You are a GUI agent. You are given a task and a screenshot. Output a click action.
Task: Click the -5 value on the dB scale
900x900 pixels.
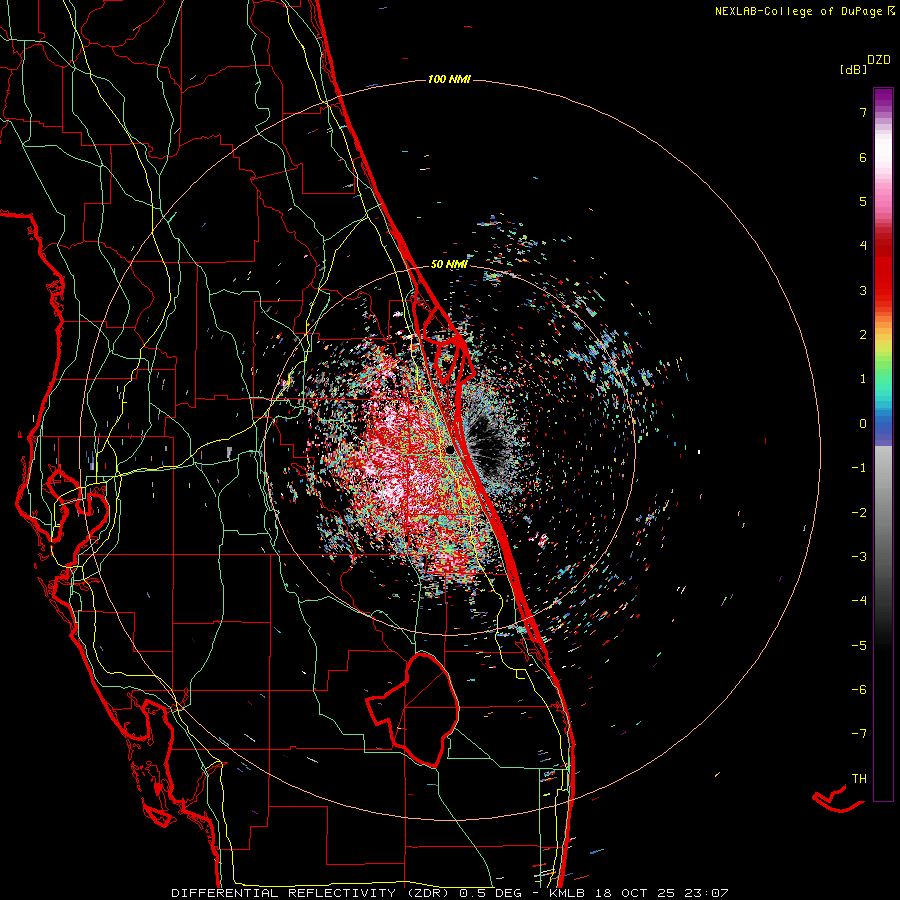(859, 646)
